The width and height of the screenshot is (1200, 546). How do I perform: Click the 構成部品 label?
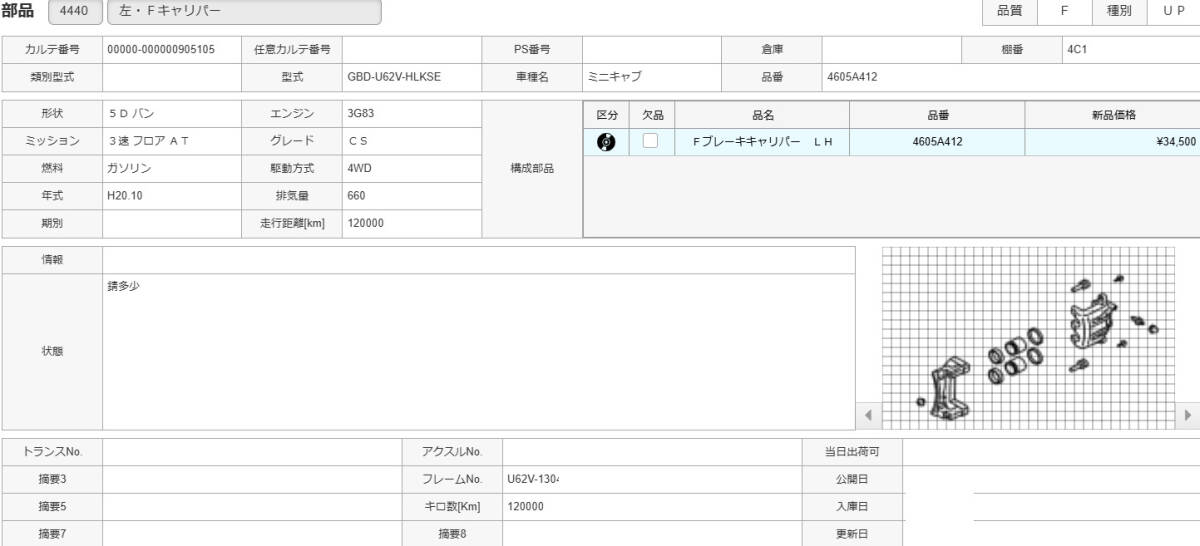tap(532, 169)
